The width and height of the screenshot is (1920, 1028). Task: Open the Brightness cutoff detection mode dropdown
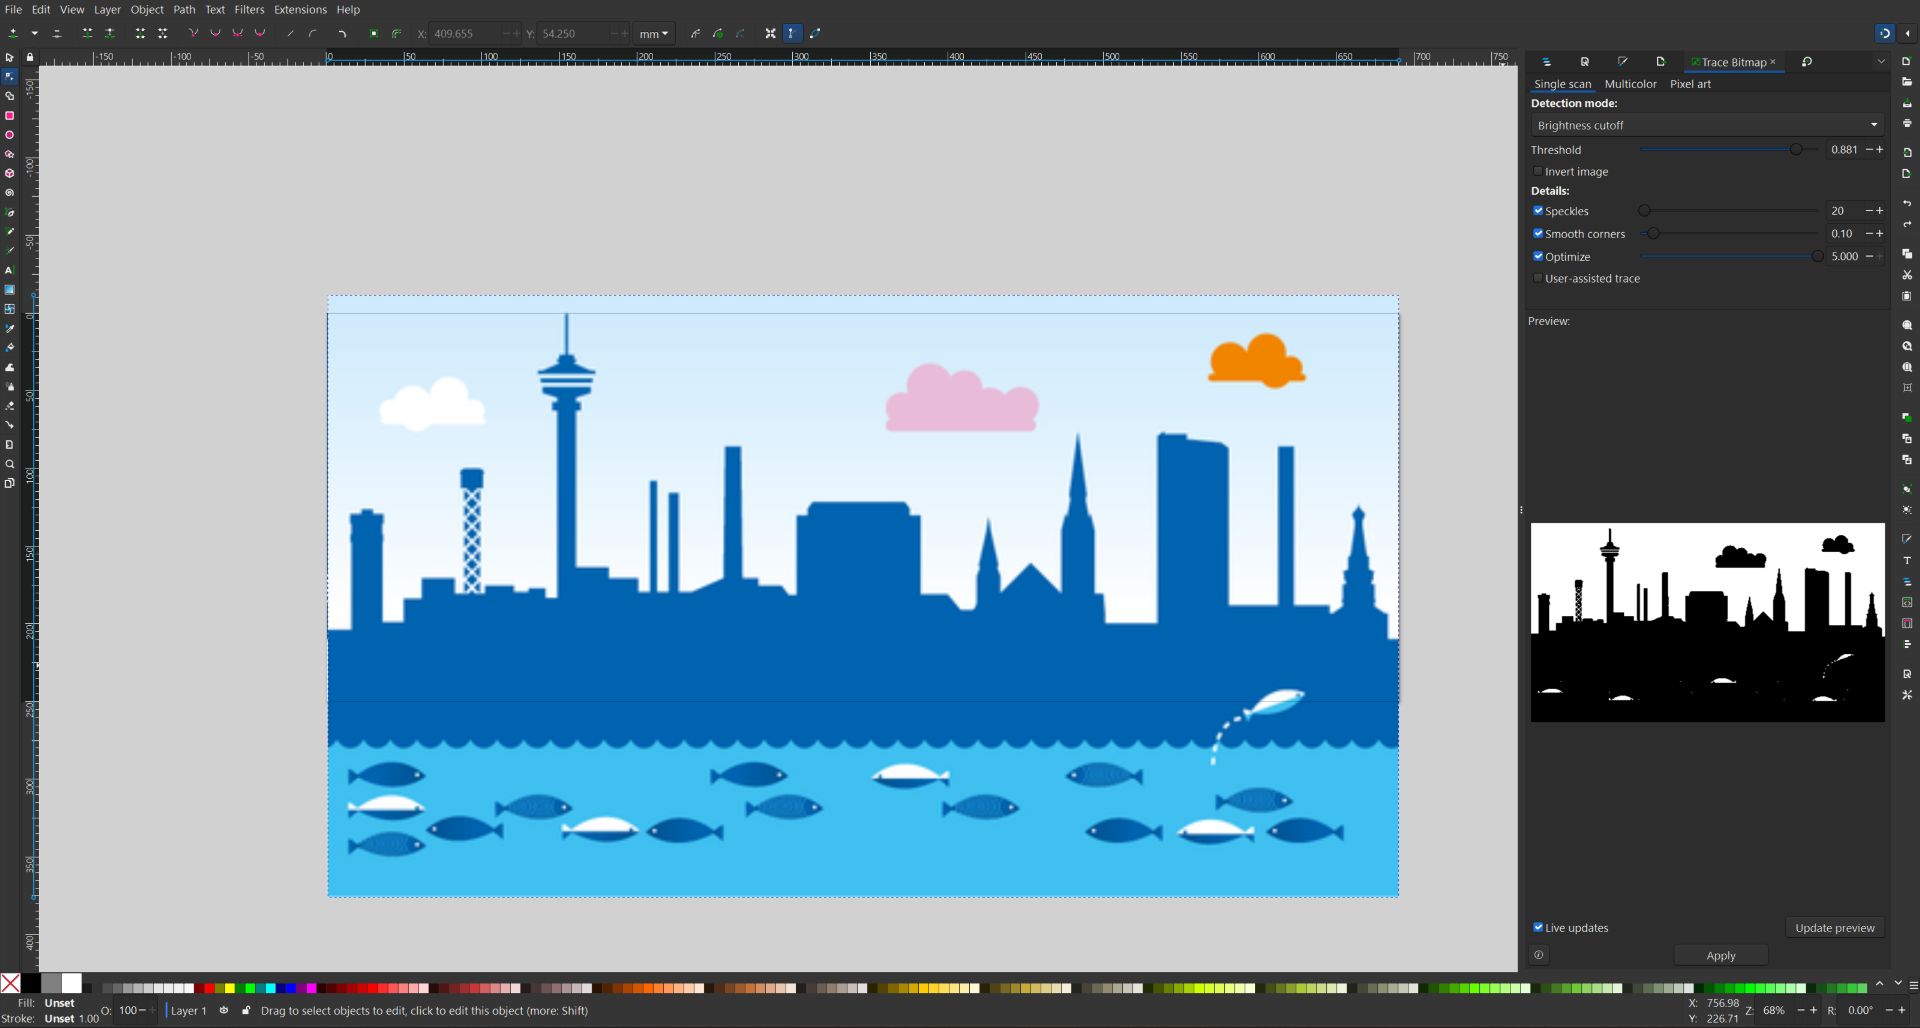pyautogui.click(x=1706, y=125)
